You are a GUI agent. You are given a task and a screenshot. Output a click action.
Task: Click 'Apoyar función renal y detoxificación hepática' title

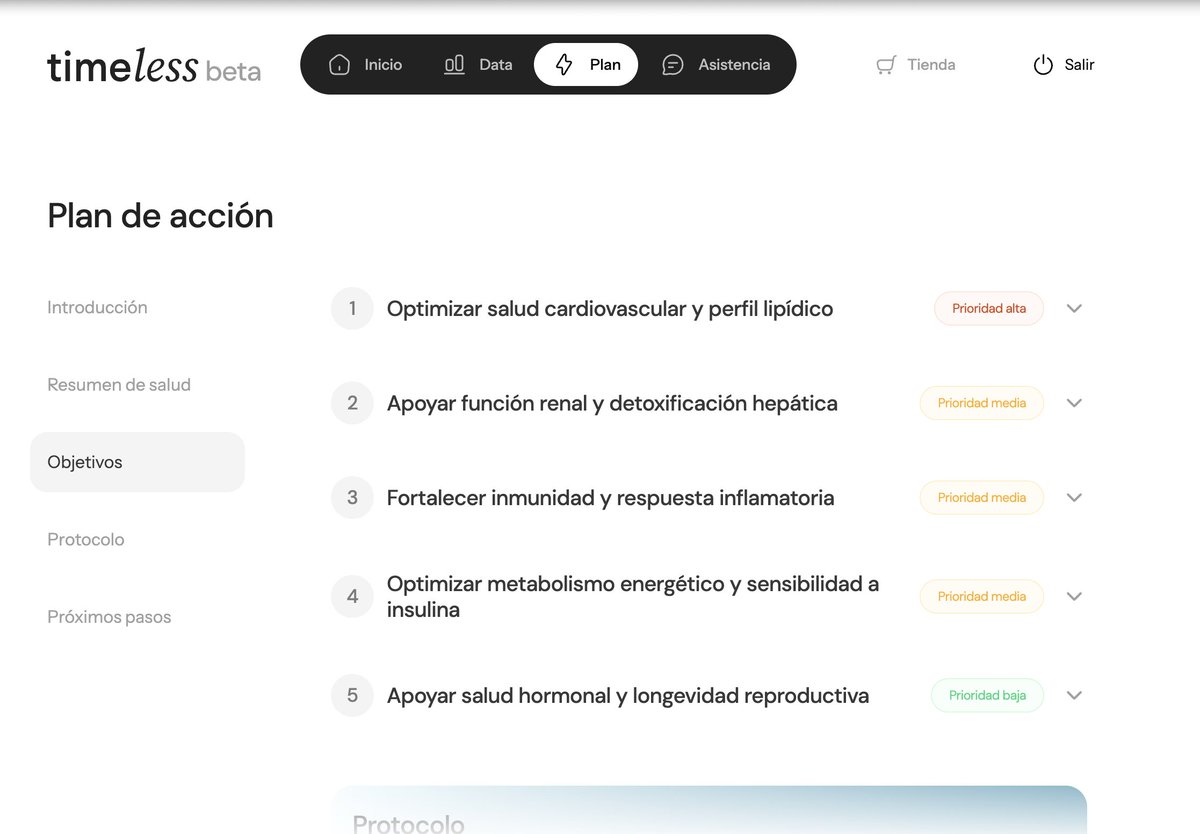pos(612,403)
